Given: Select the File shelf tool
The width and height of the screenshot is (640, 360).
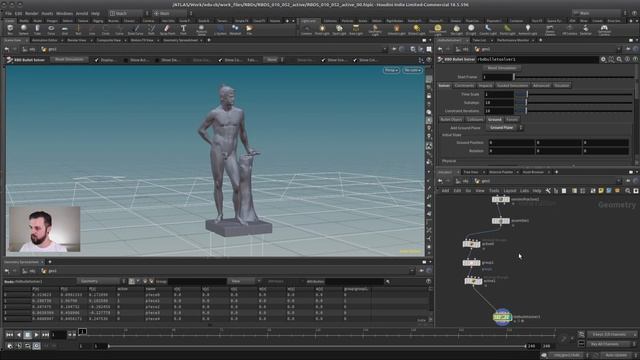Looking at the screenshot, I should 249,29.
